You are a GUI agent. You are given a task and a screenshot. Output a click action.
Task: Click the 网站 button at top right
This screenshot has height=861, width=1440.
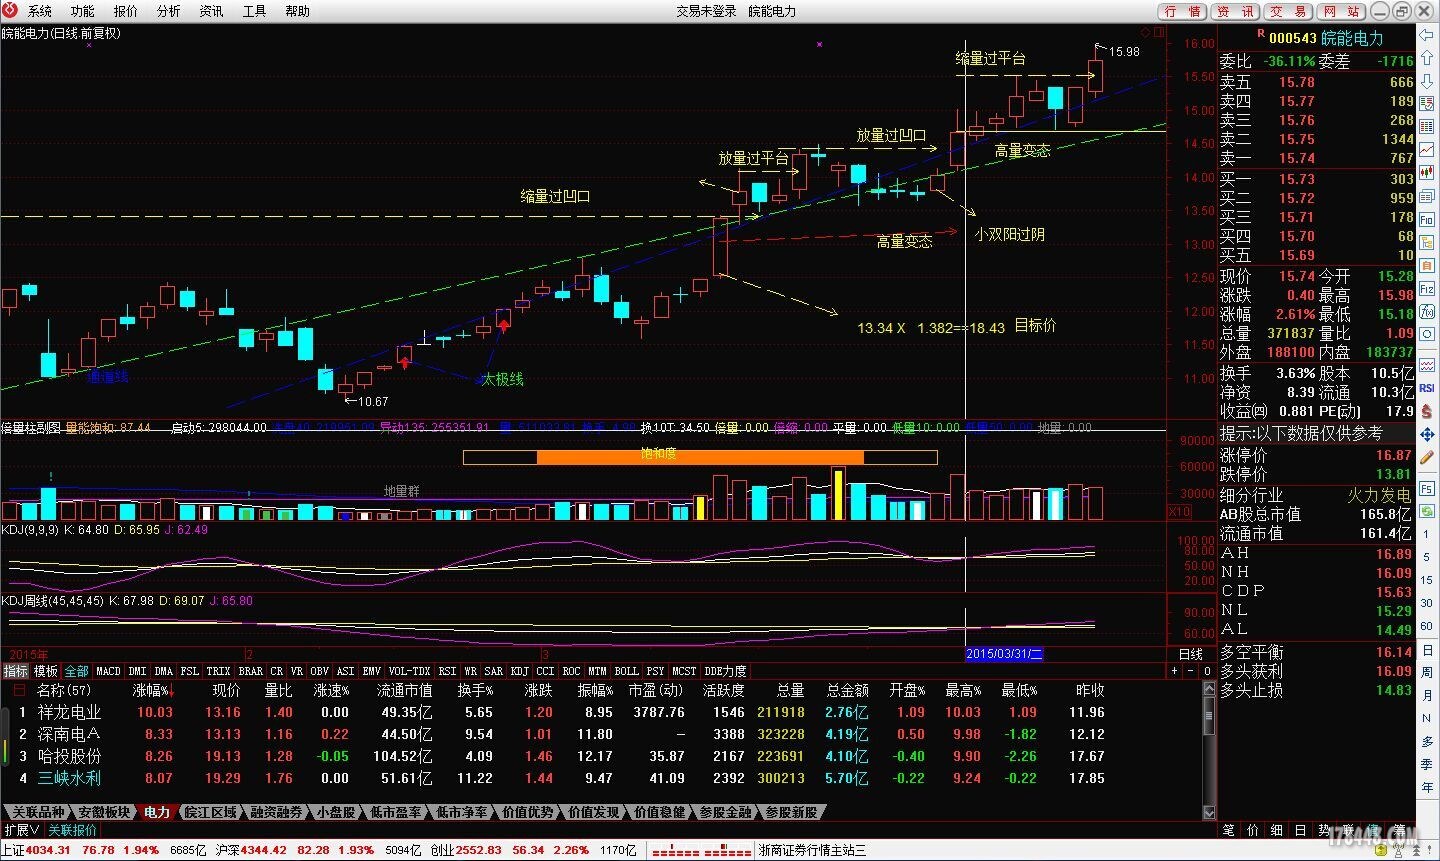(1340, 11)
